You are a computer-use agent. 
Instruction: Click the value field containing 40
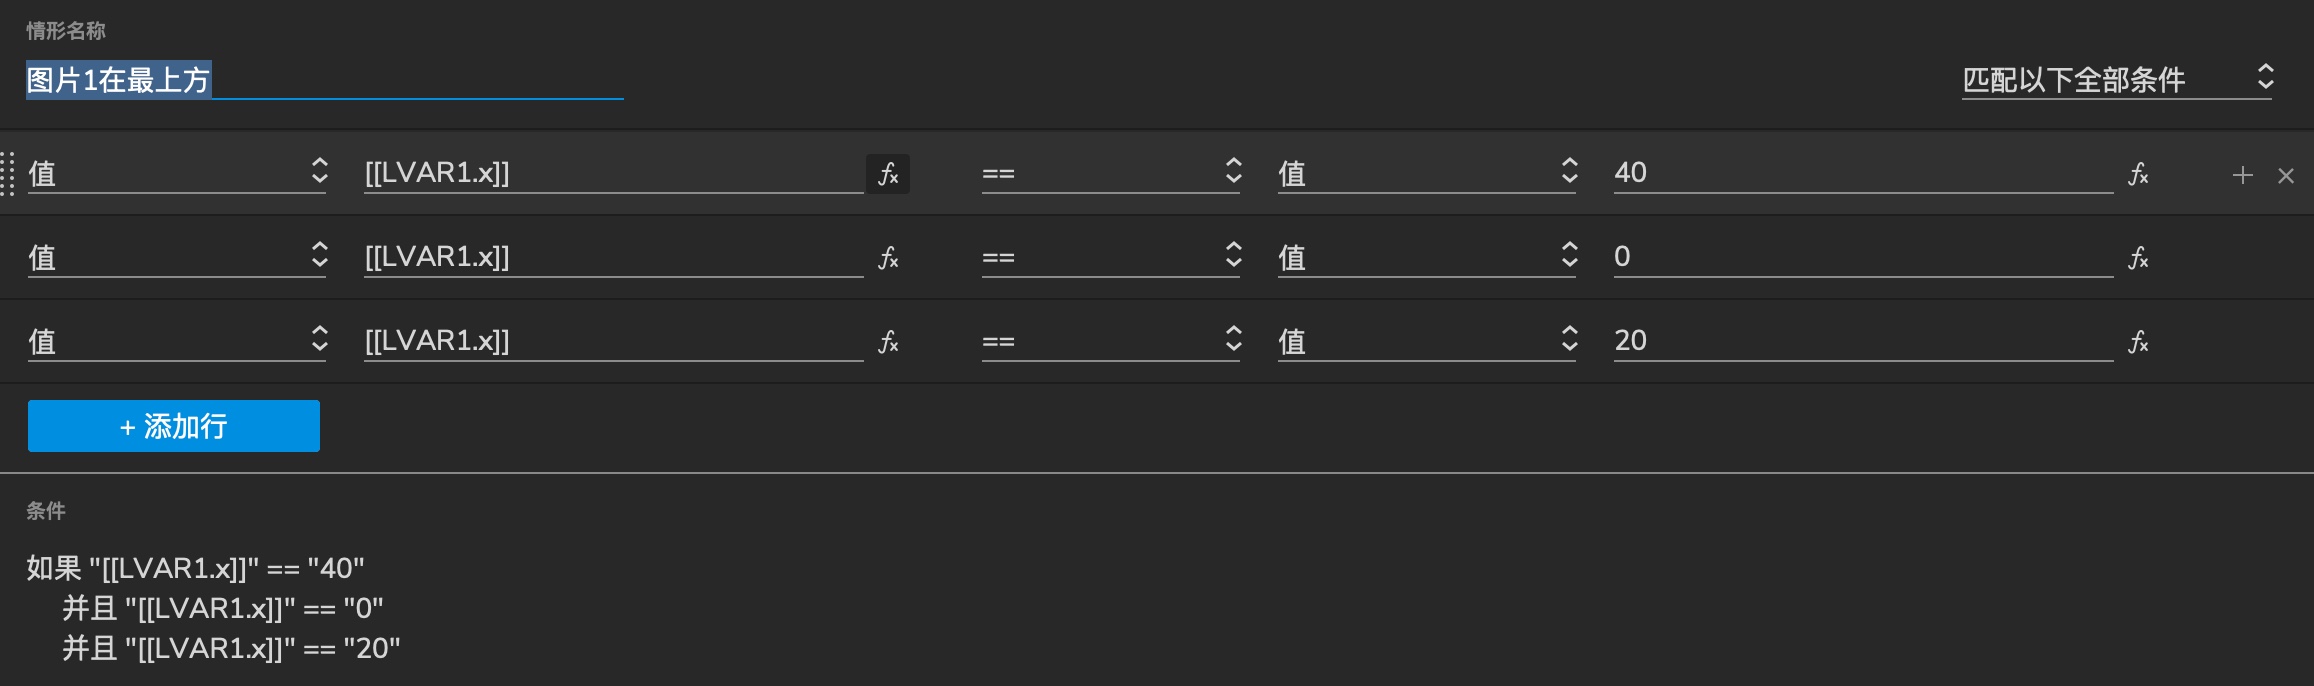click(1863, 173)
